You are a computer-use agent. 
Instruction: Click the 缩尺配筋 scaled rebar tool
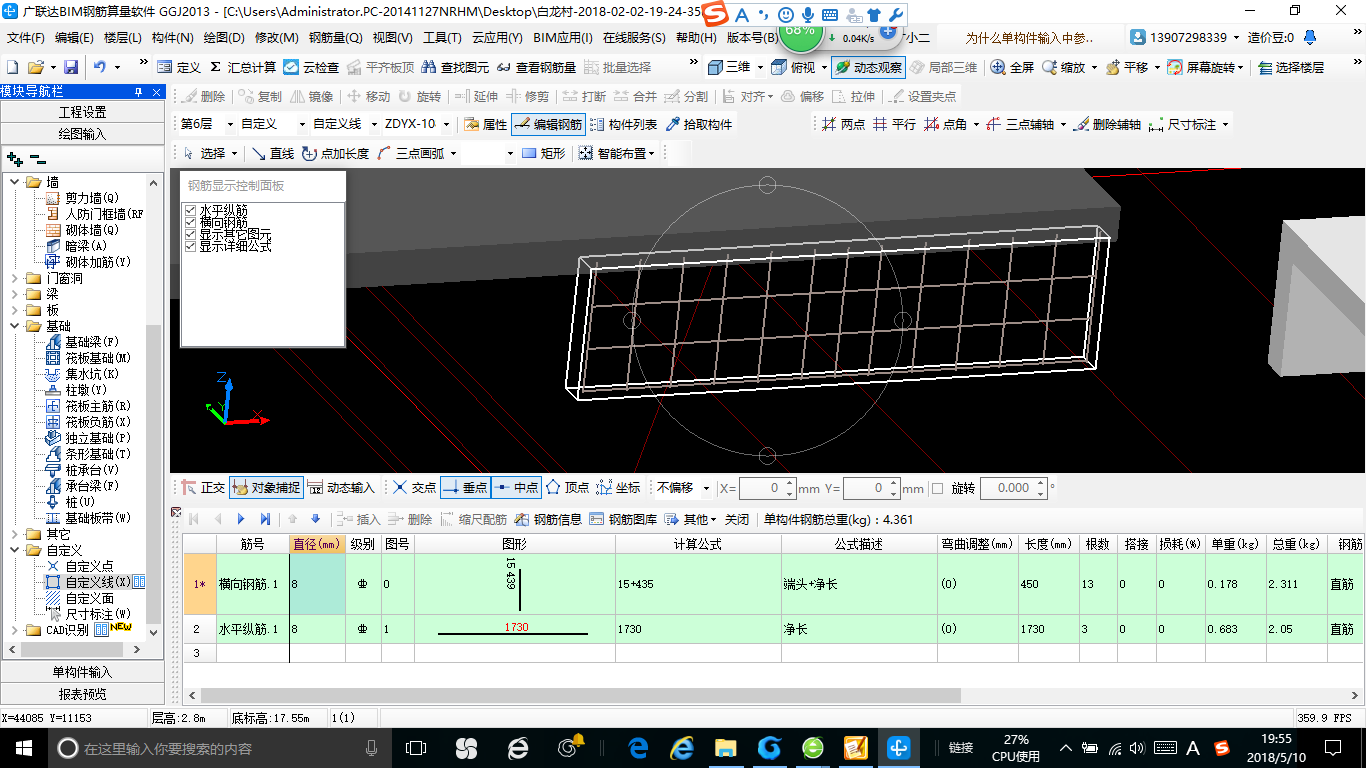click(473, 519)
